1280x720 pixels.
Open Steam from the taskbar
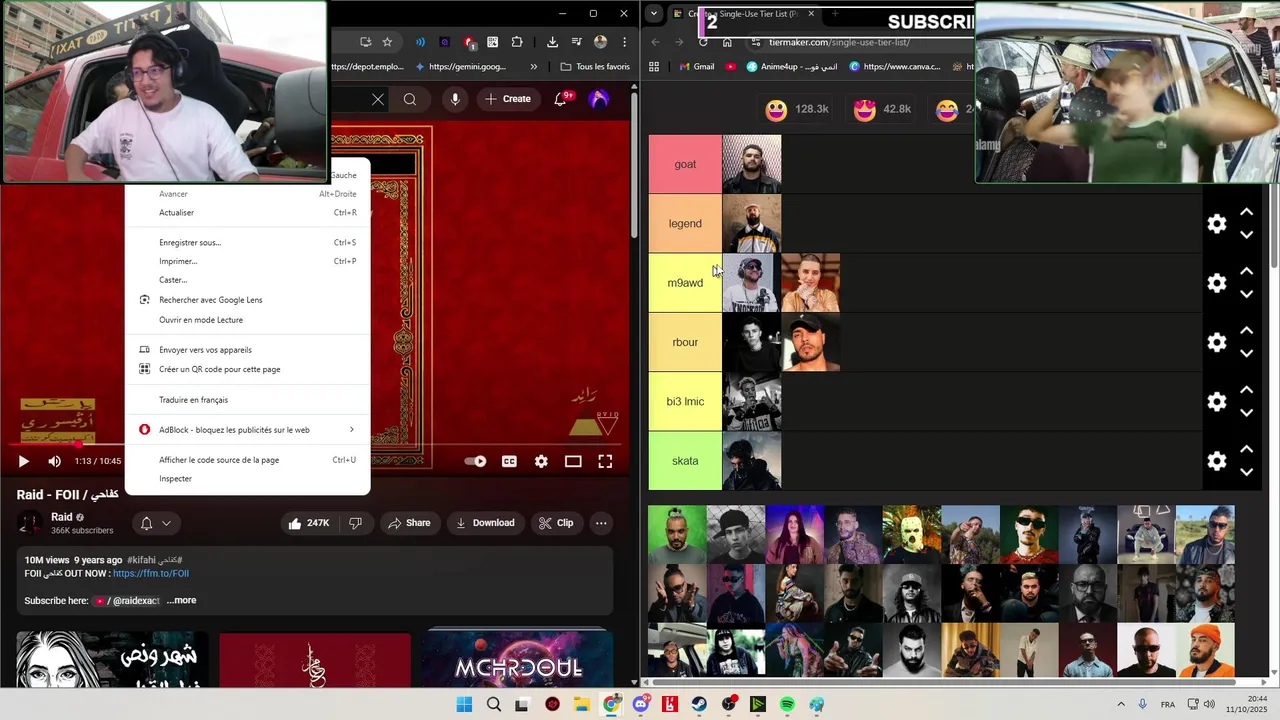[699, 705]
